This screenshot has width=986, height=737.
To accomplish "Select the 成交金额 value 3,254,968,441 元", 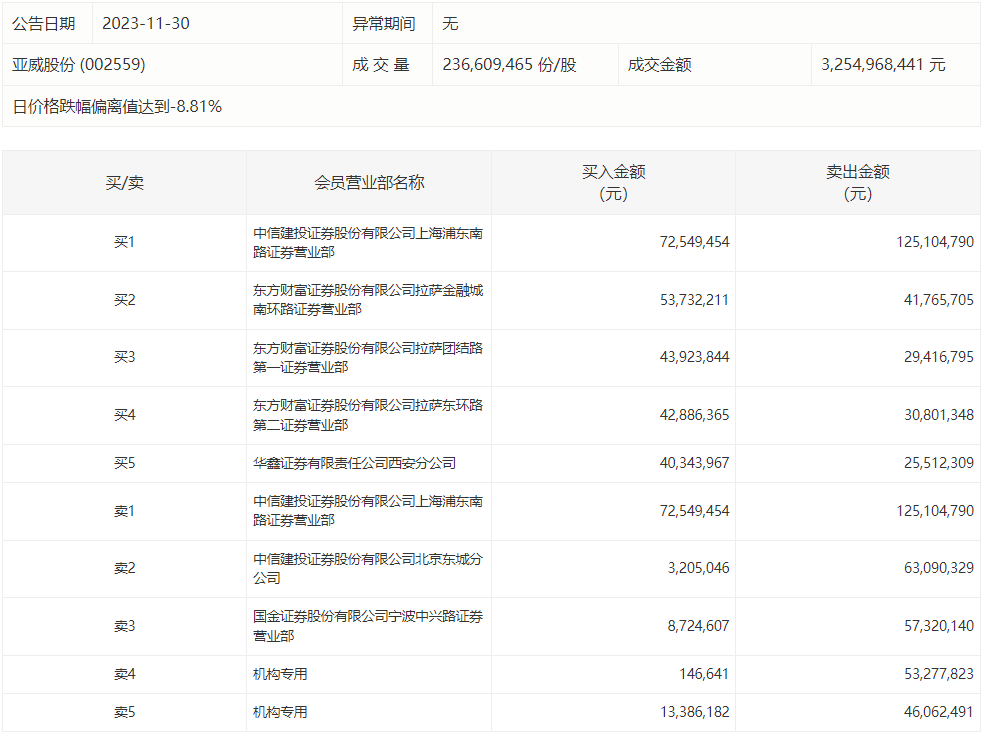I will (x=882, y=65).
